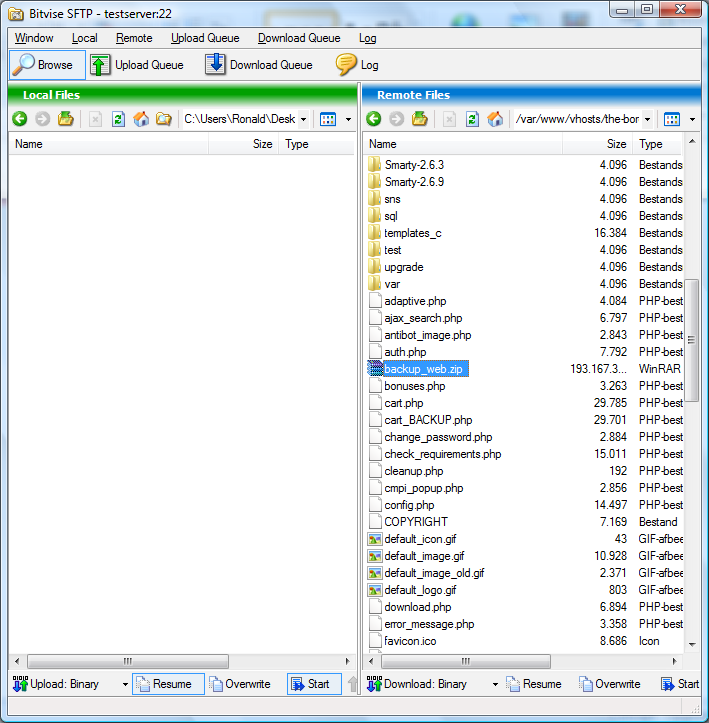
Task: Select upload Resume mode
Action: (168, 684)
